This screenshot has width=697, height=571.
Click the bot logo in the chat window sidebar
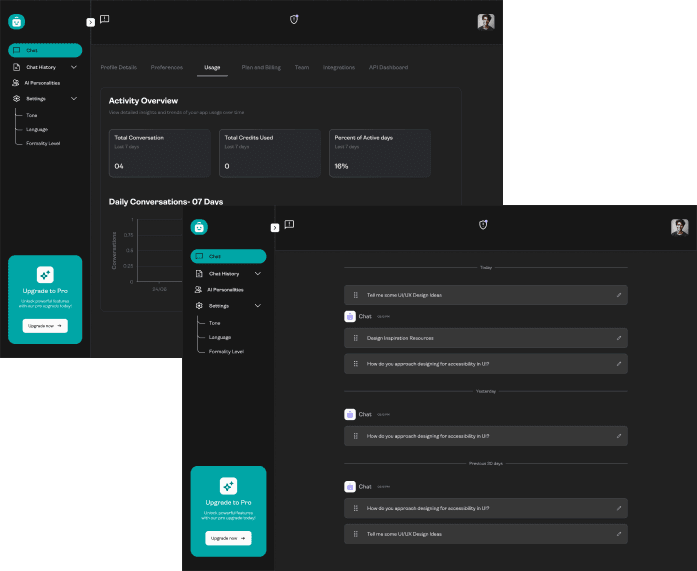pyautogui.click(x=199, y=227)
